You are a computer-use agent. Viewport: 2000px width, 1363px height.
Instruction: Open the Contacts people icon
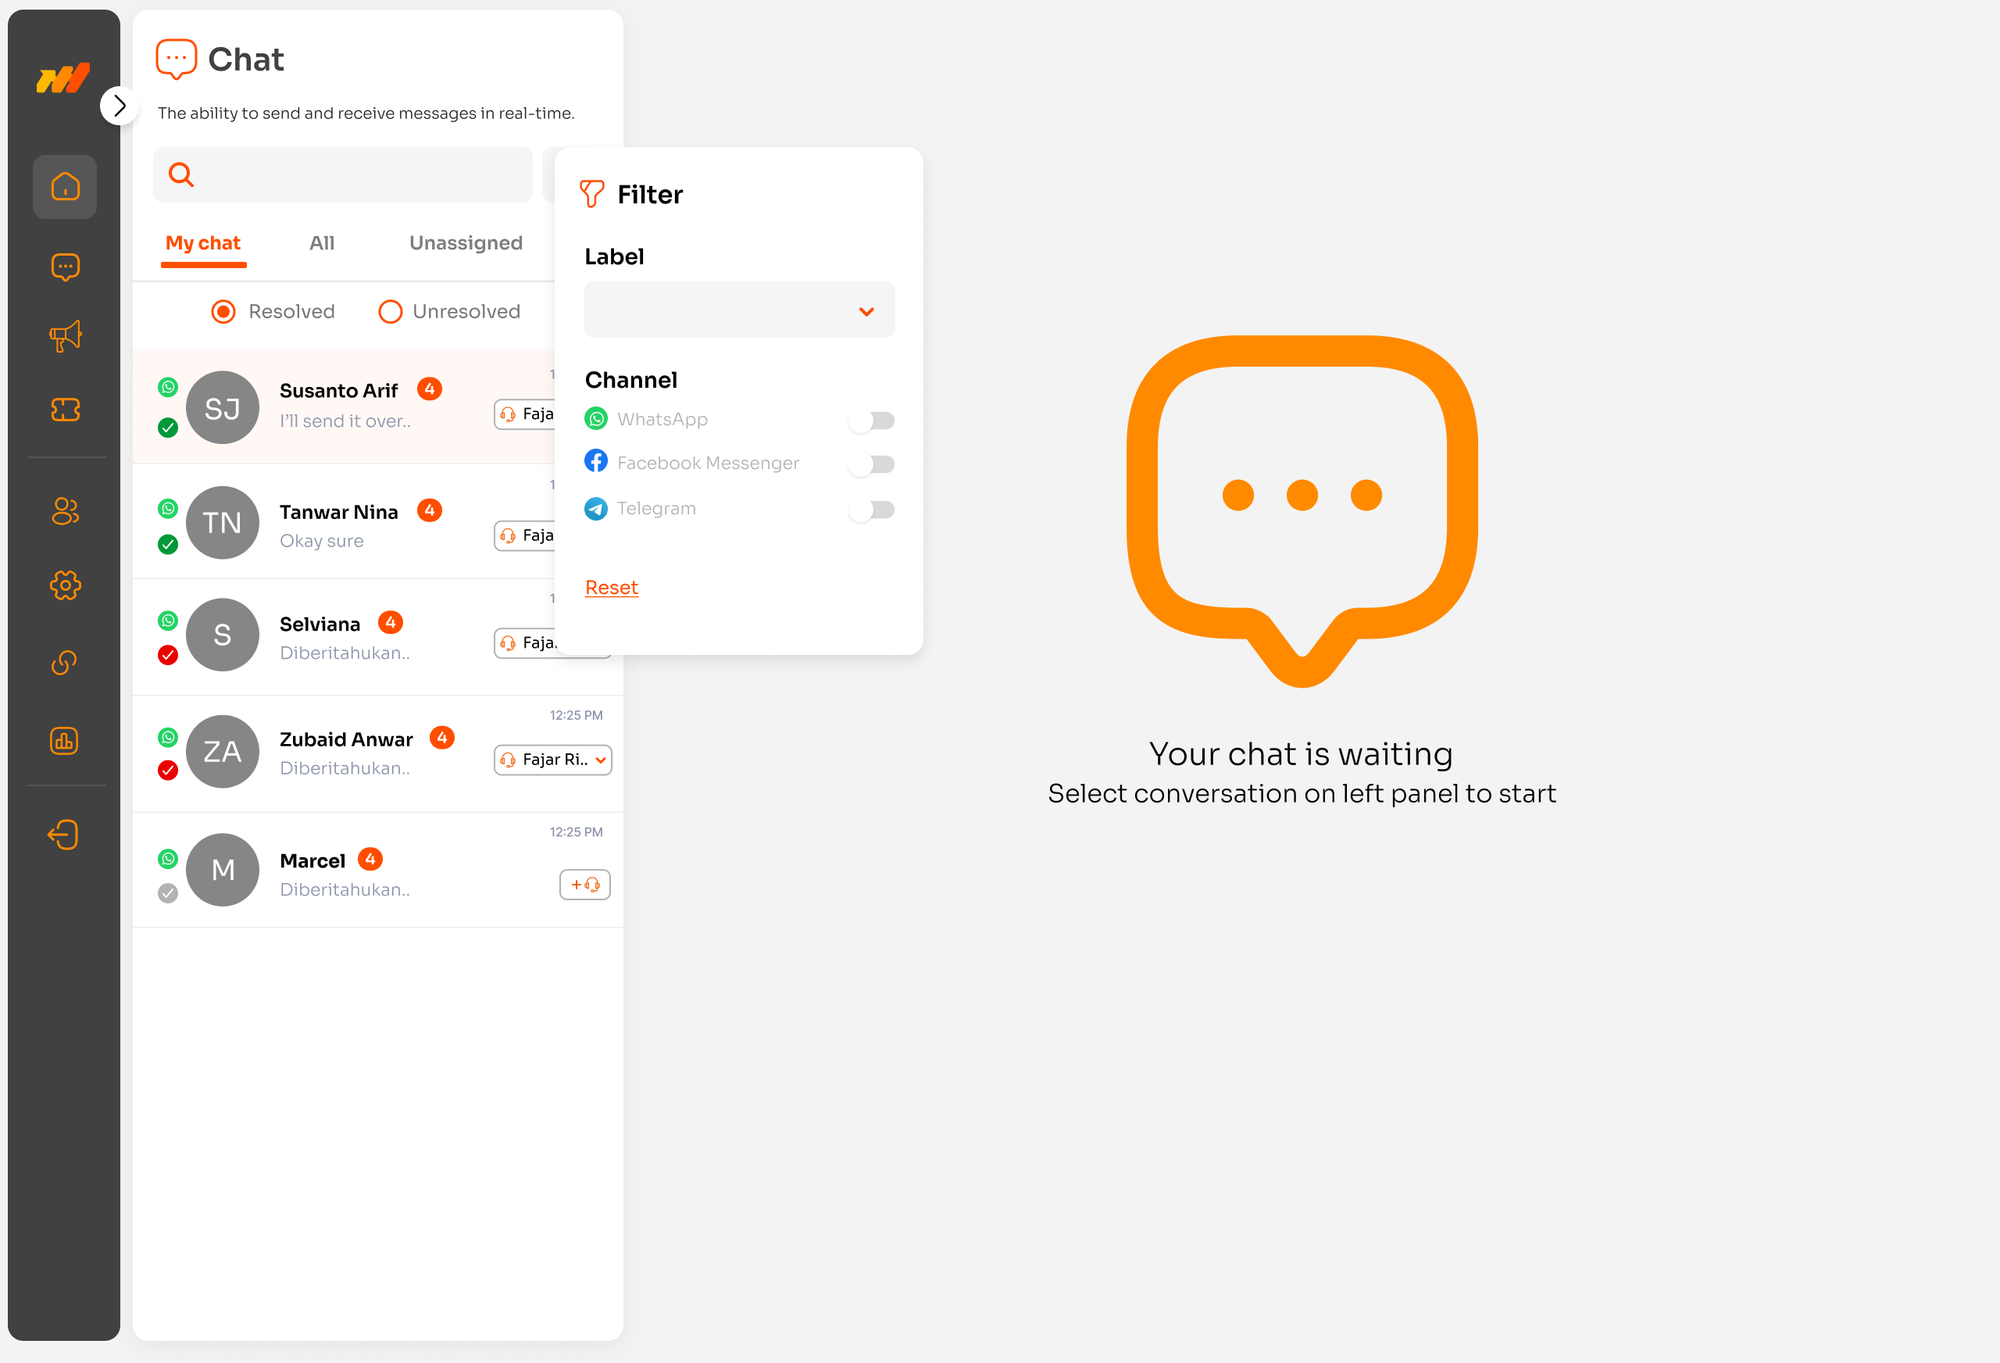(65, 511)
